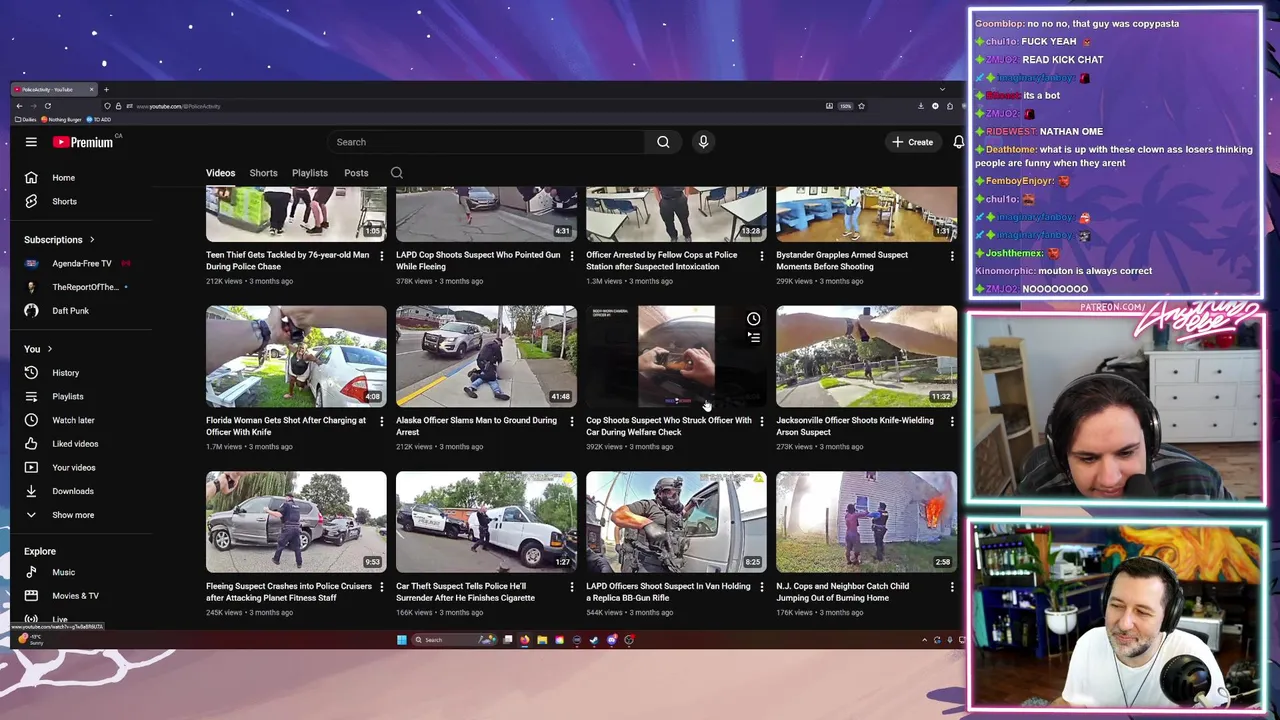The image size is (1280, 720).
Task: Switch to the channel Shorts tab
Action: tap(263, 173)
